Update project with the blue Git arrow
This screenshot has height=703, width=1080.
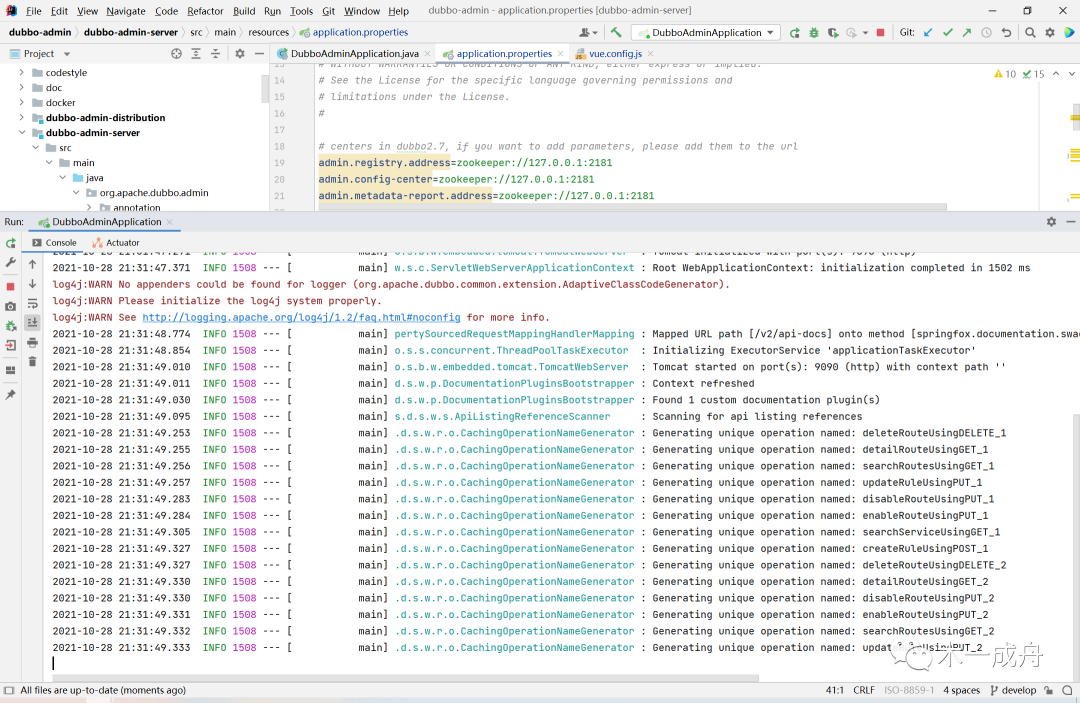[928, 32]
